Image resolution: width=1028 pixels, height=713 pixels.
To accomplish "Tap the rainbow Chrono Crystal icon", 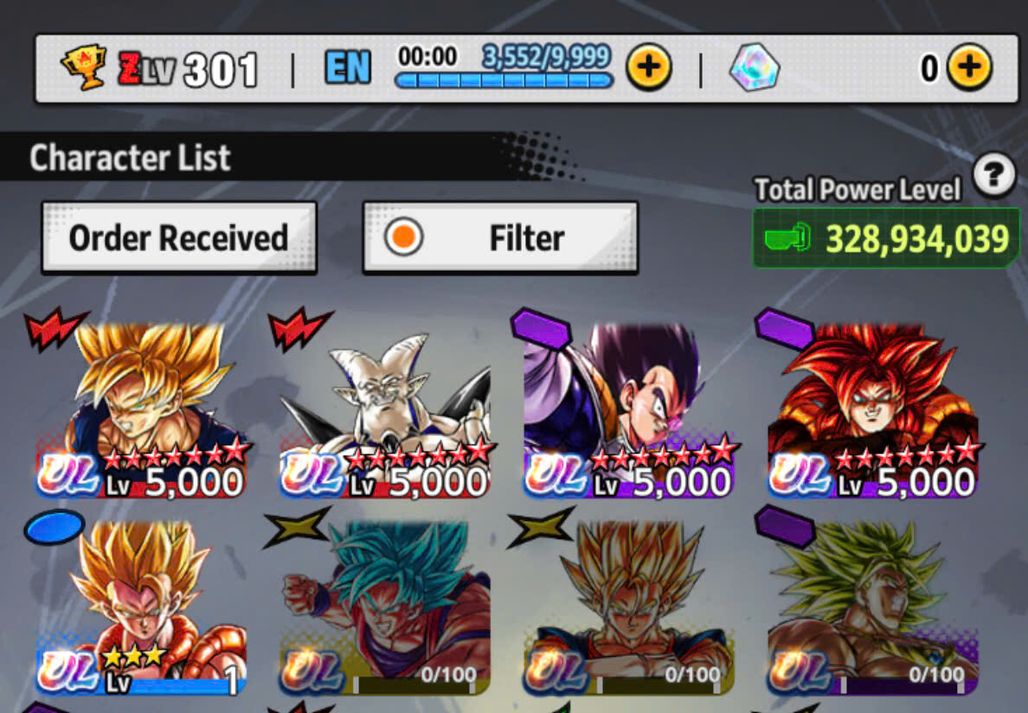I will pyautogui.click(x=754, y=67).
